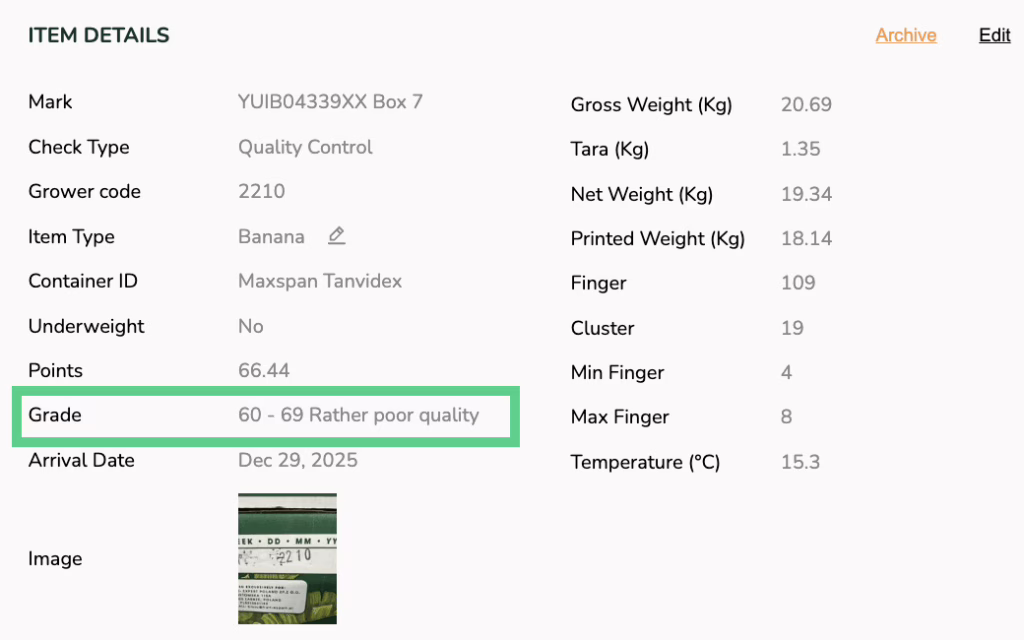Click the Finger count 109

pos(798,283)
